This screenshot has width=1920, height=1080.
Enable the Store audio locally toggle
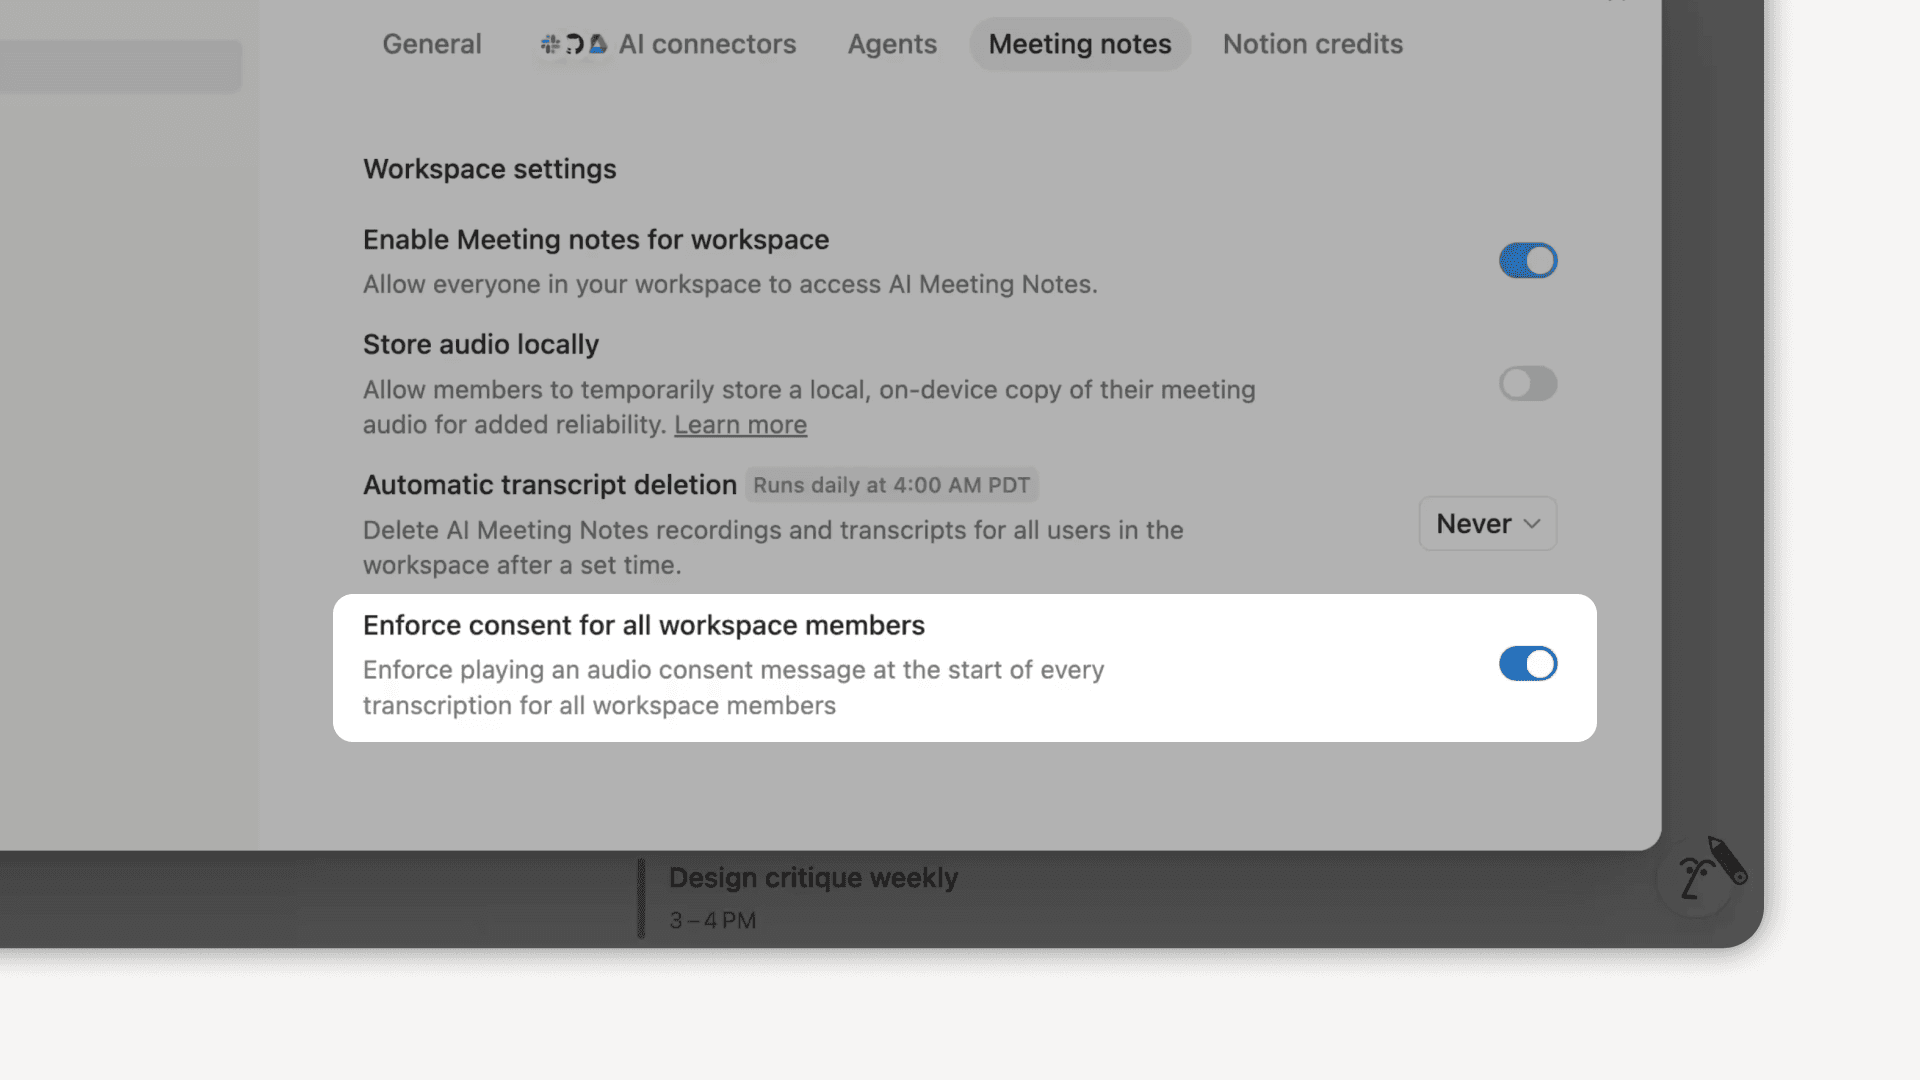pos(1527,383)
